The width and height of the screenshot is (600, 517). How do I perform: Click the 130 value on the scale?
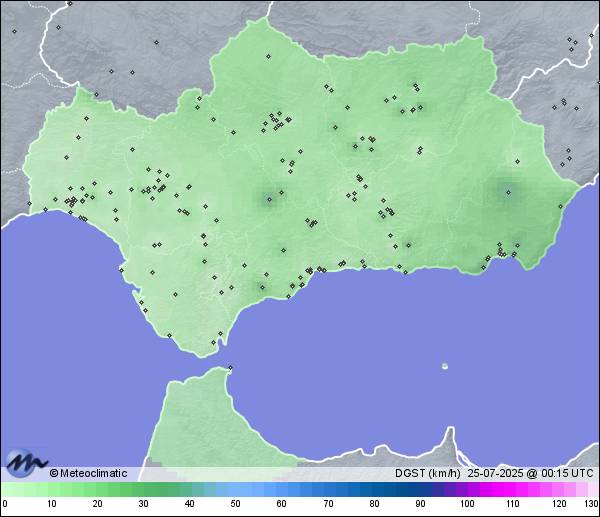pos(592,504)
